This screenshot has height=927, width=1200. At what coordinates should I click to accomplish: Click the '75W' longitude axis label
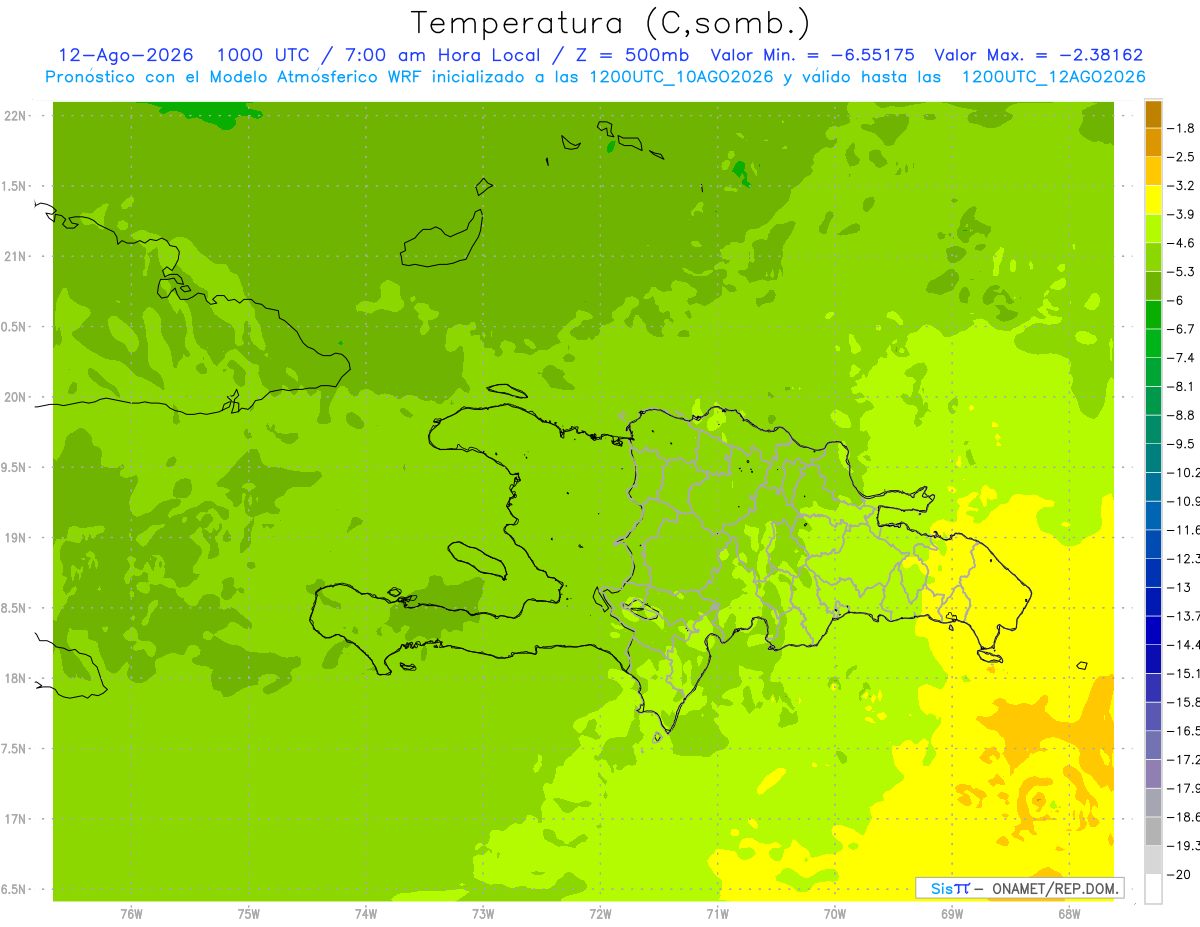[249, 912]
